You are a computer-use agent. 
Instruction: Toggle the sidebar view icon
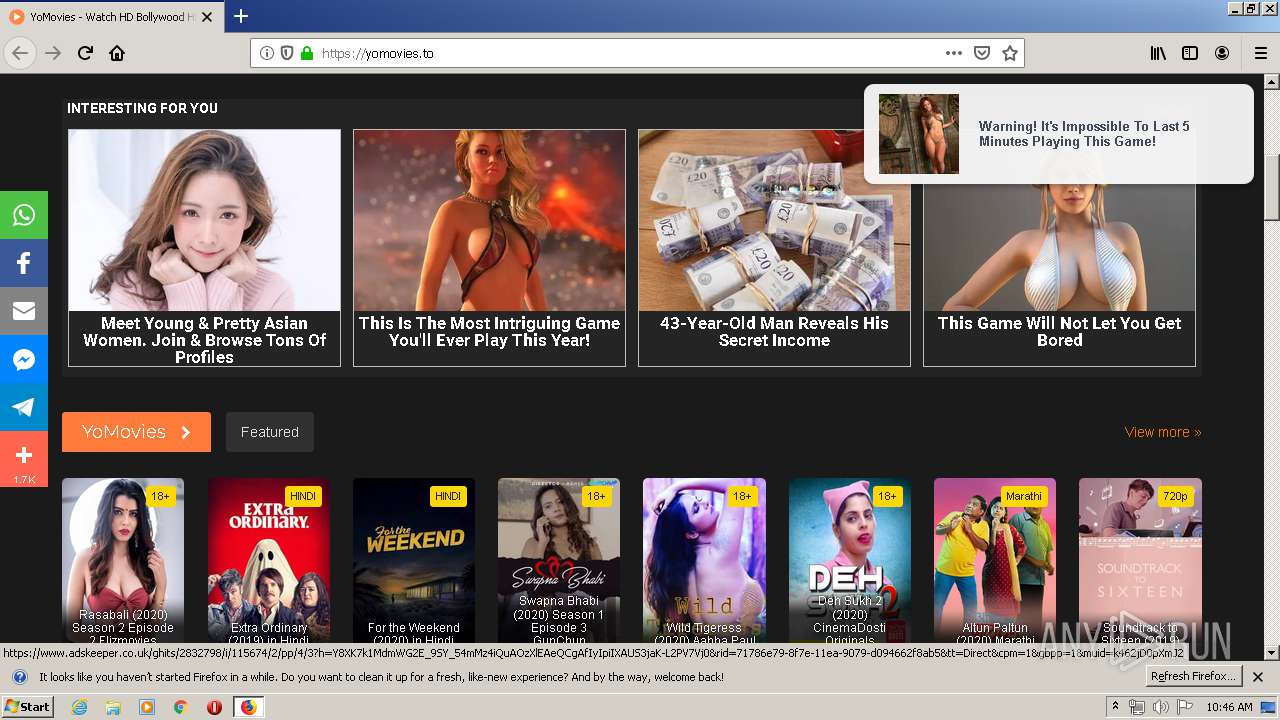[1190, 53]
